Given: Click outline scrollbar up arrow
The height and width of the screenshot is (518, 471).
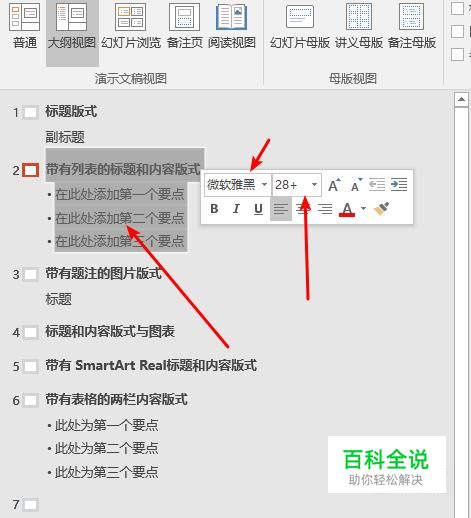Looking at the screenshot, I should (x=462, y=100).
